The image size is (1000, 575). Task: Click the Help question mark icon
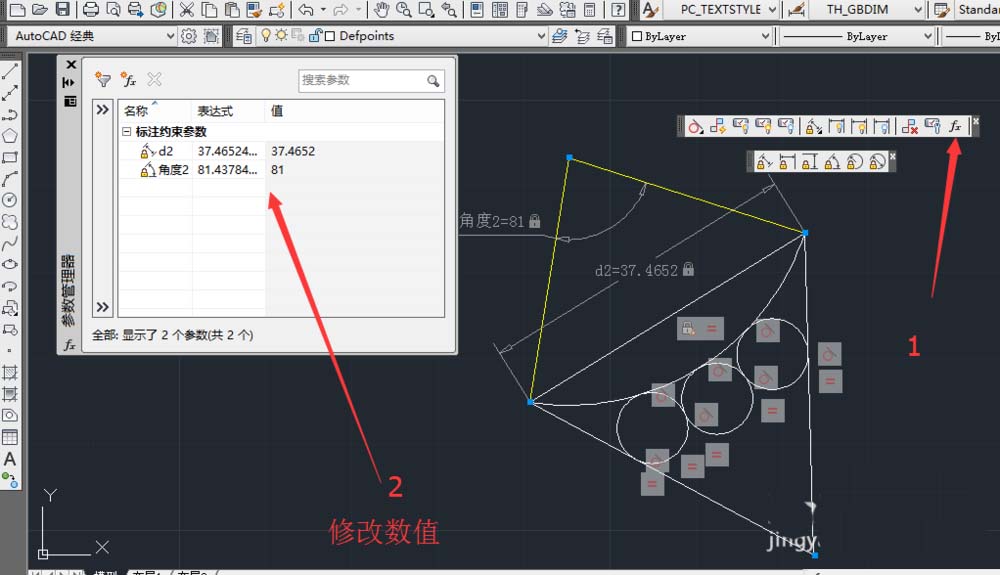pyautogui.click(x=617, y=9)
